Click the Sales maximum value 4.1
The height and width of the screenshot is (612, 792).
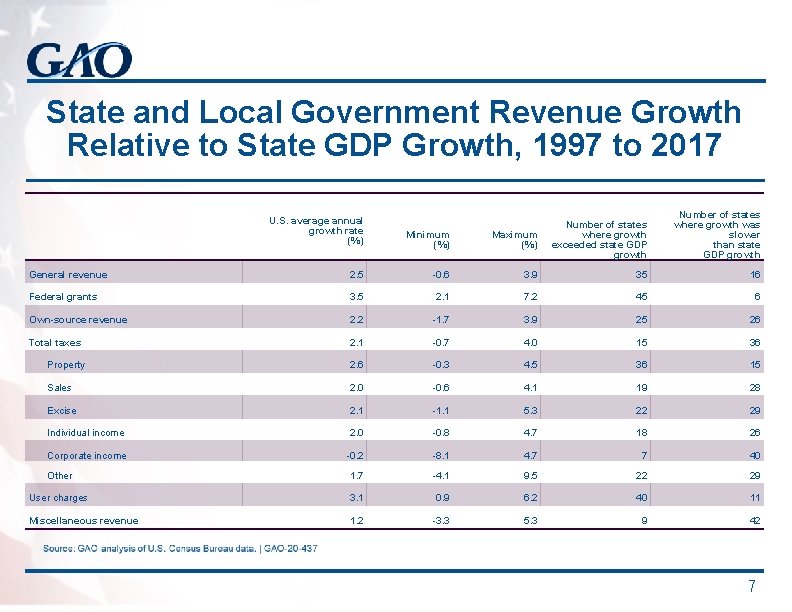point(530,388)
